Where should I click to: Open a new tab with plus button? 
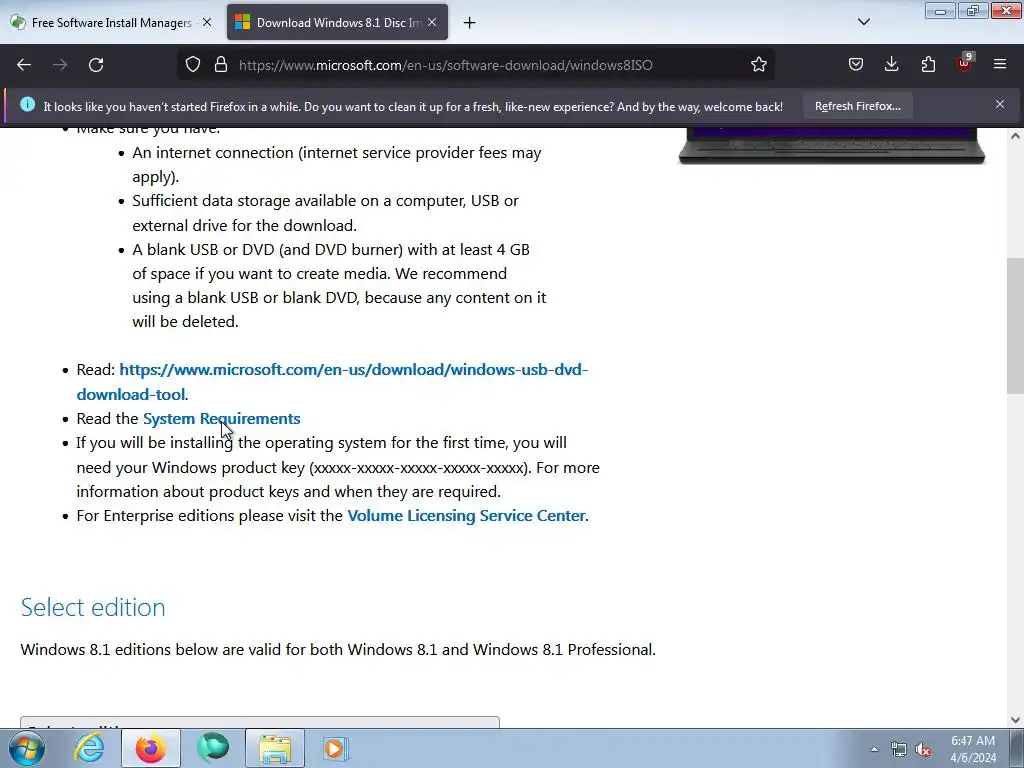[470, 23]
